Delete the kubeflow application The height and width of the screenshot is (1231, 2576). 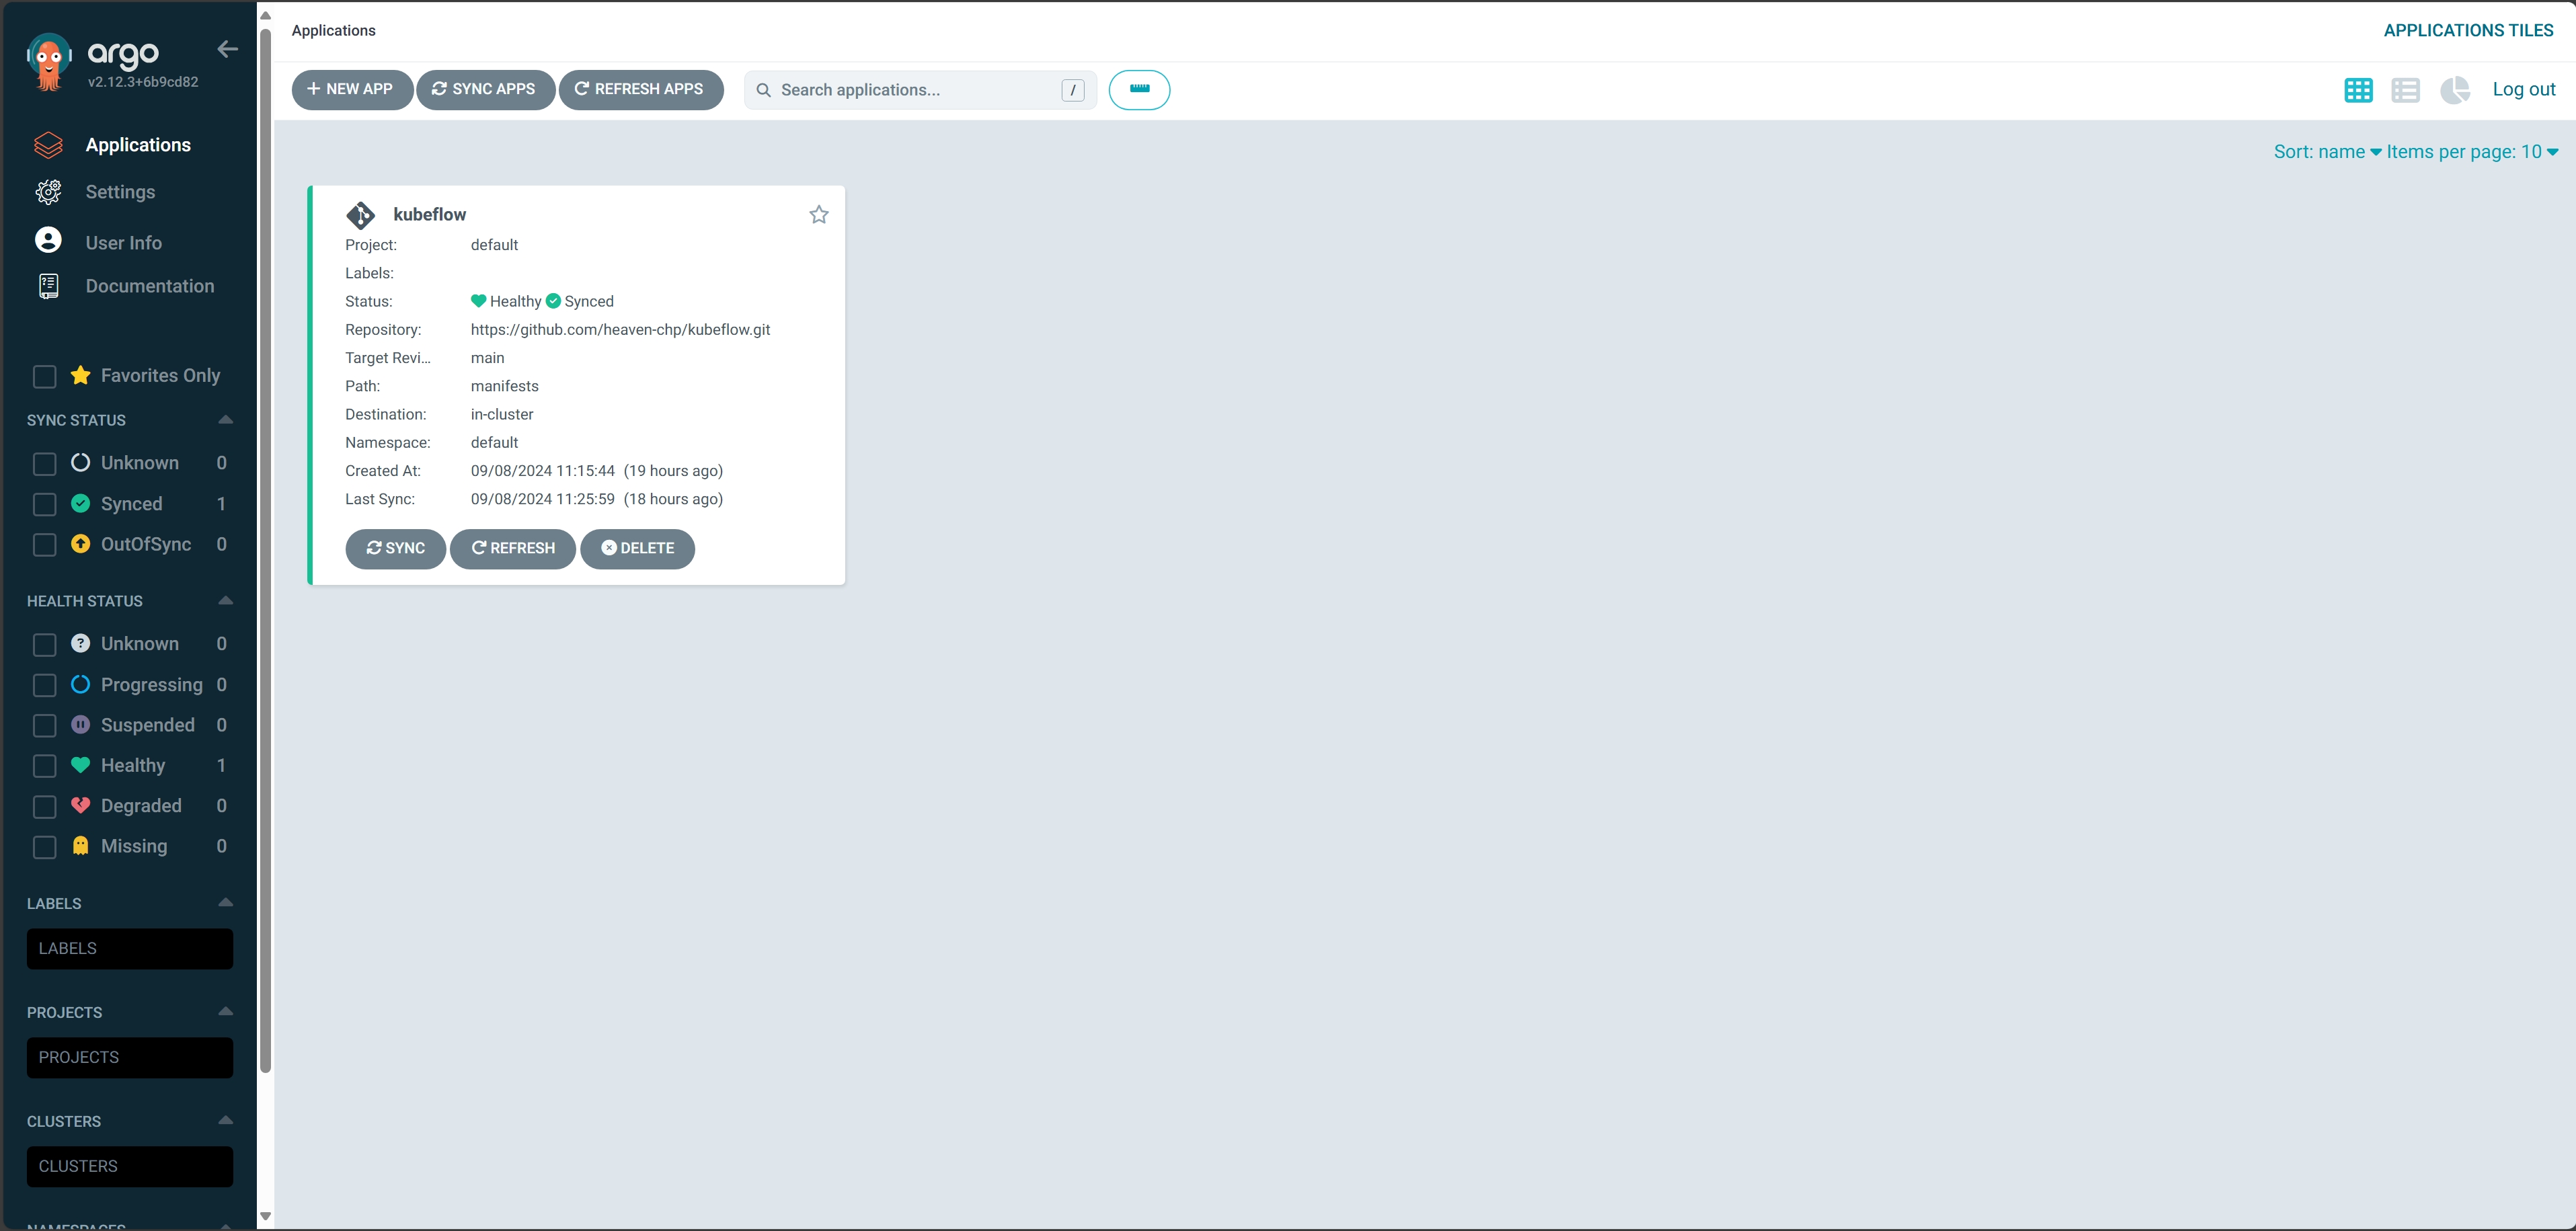pos(637,548)
